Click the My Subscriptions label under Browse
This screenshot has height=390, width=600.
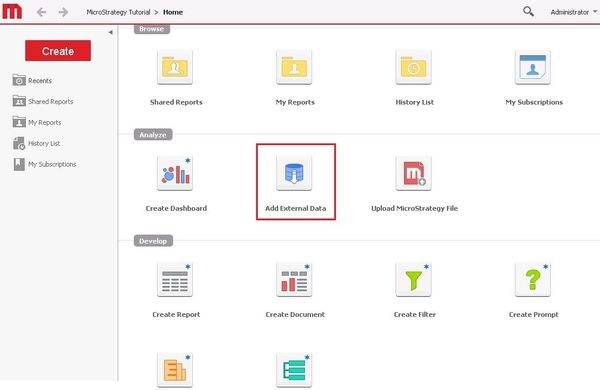(534, 102)
